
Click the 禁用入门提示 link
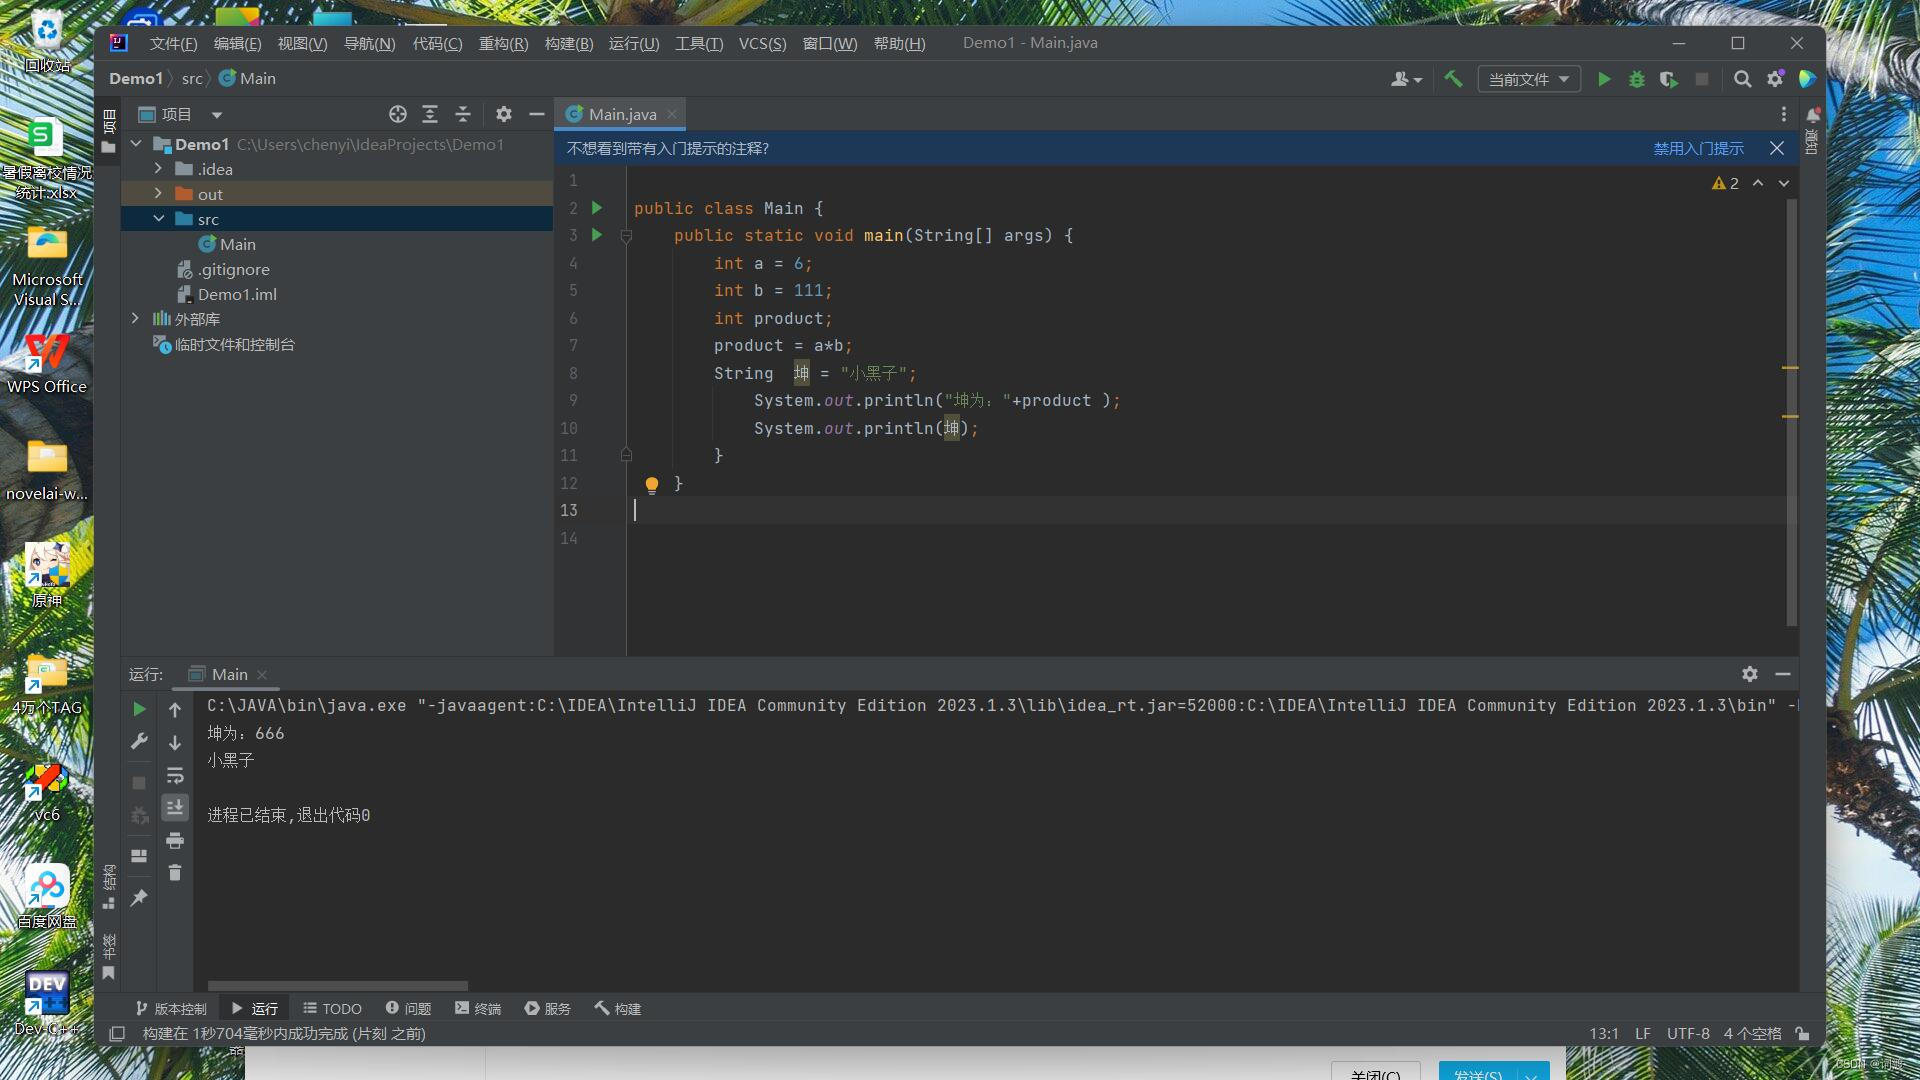click(x=1698, y=148)
